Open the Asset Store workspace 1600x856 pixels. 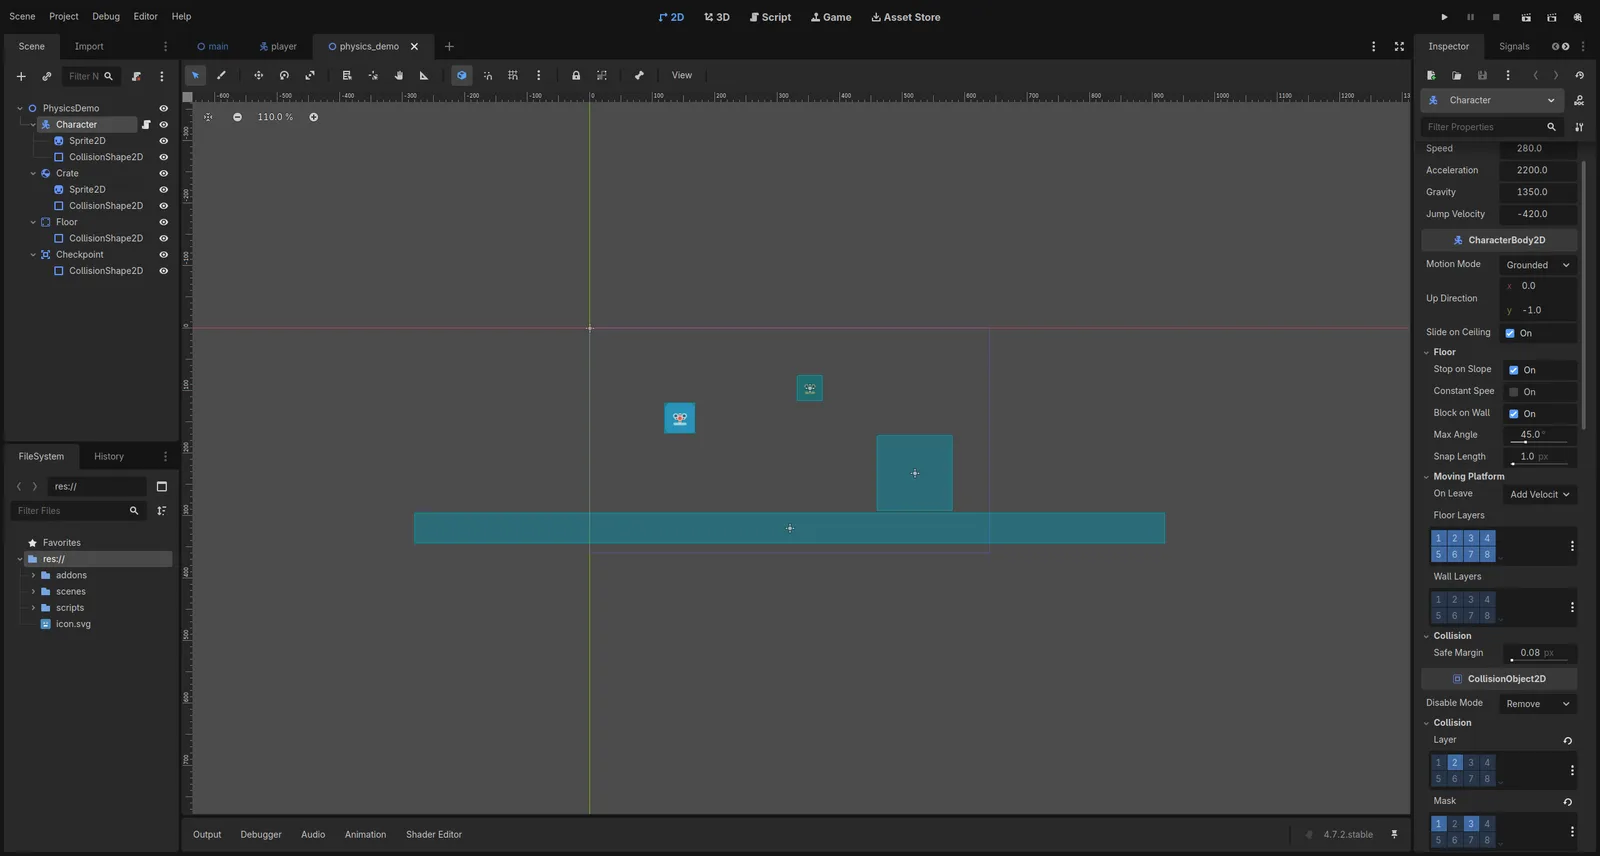coord(906,17)
